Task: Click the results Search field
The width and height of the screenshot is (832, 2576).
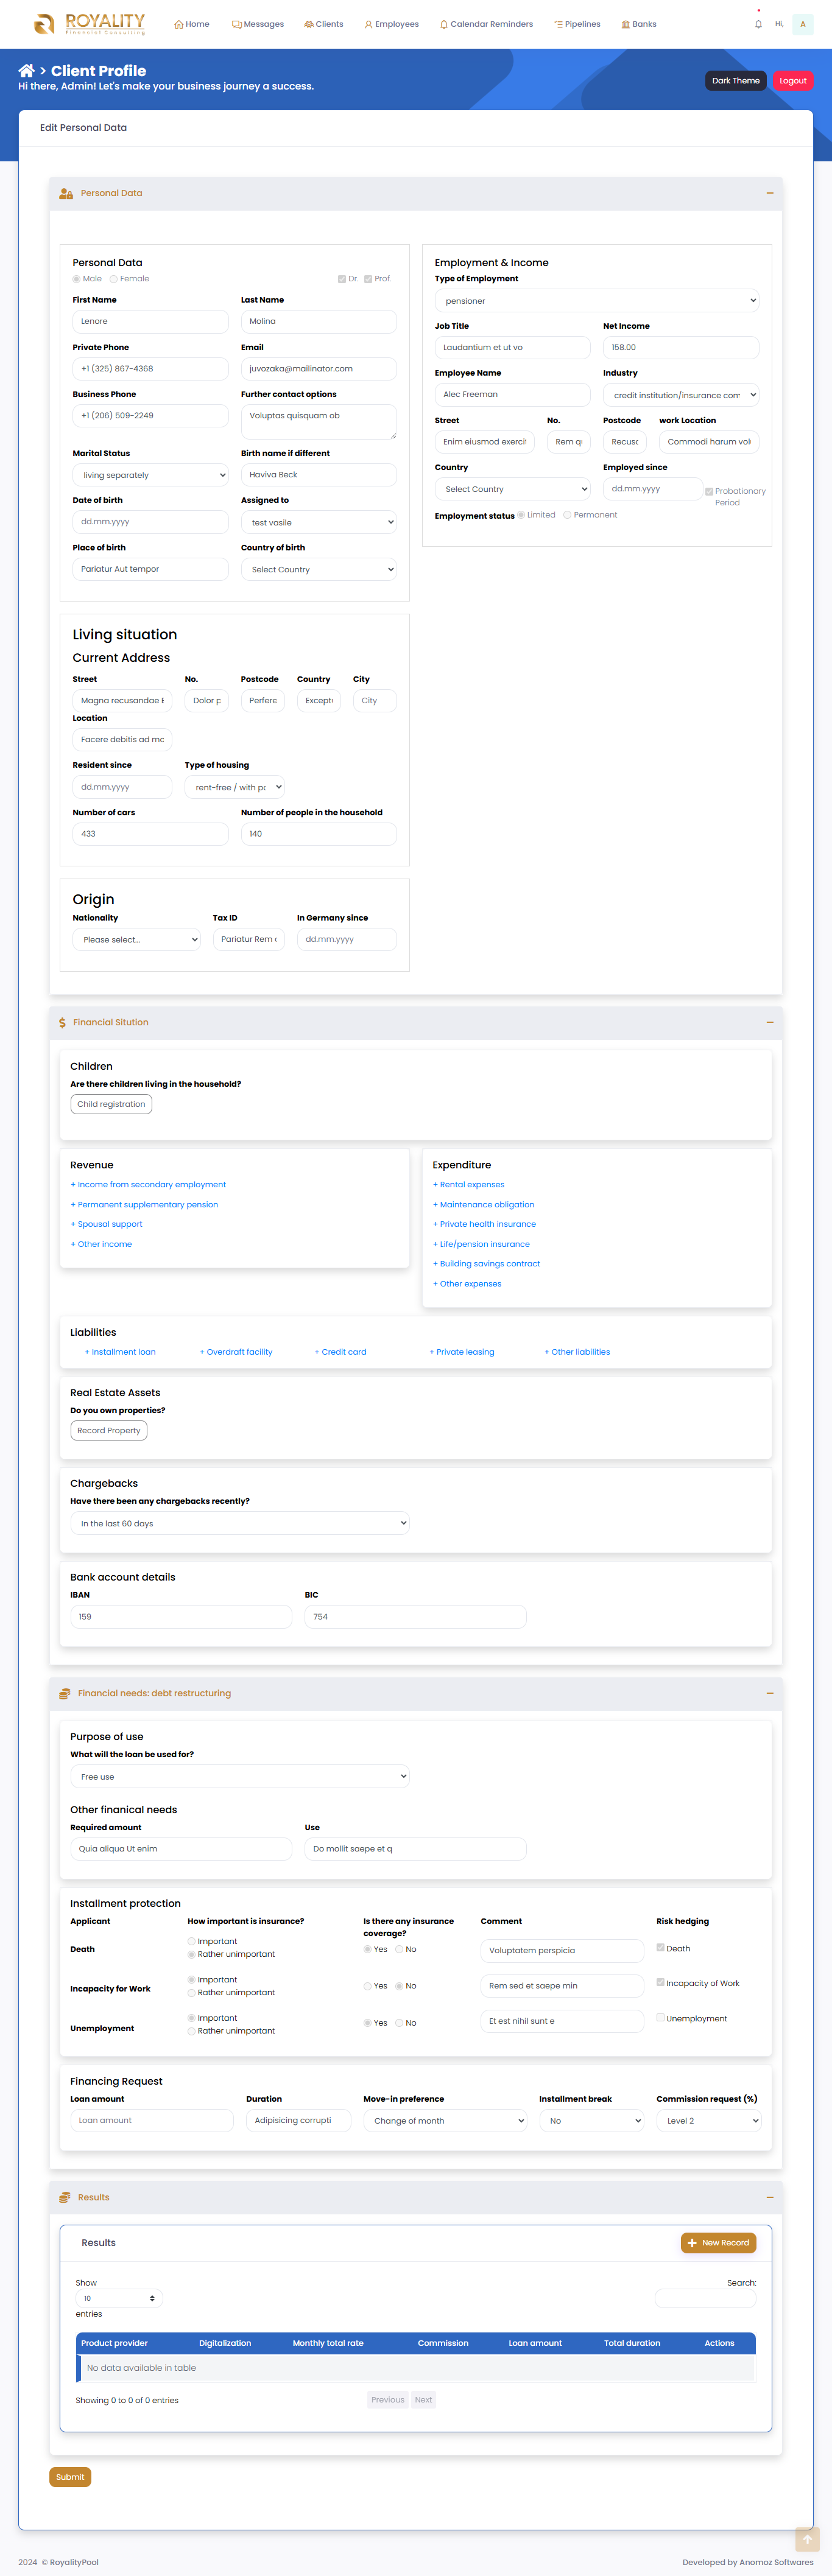Action: (705, 2298)
